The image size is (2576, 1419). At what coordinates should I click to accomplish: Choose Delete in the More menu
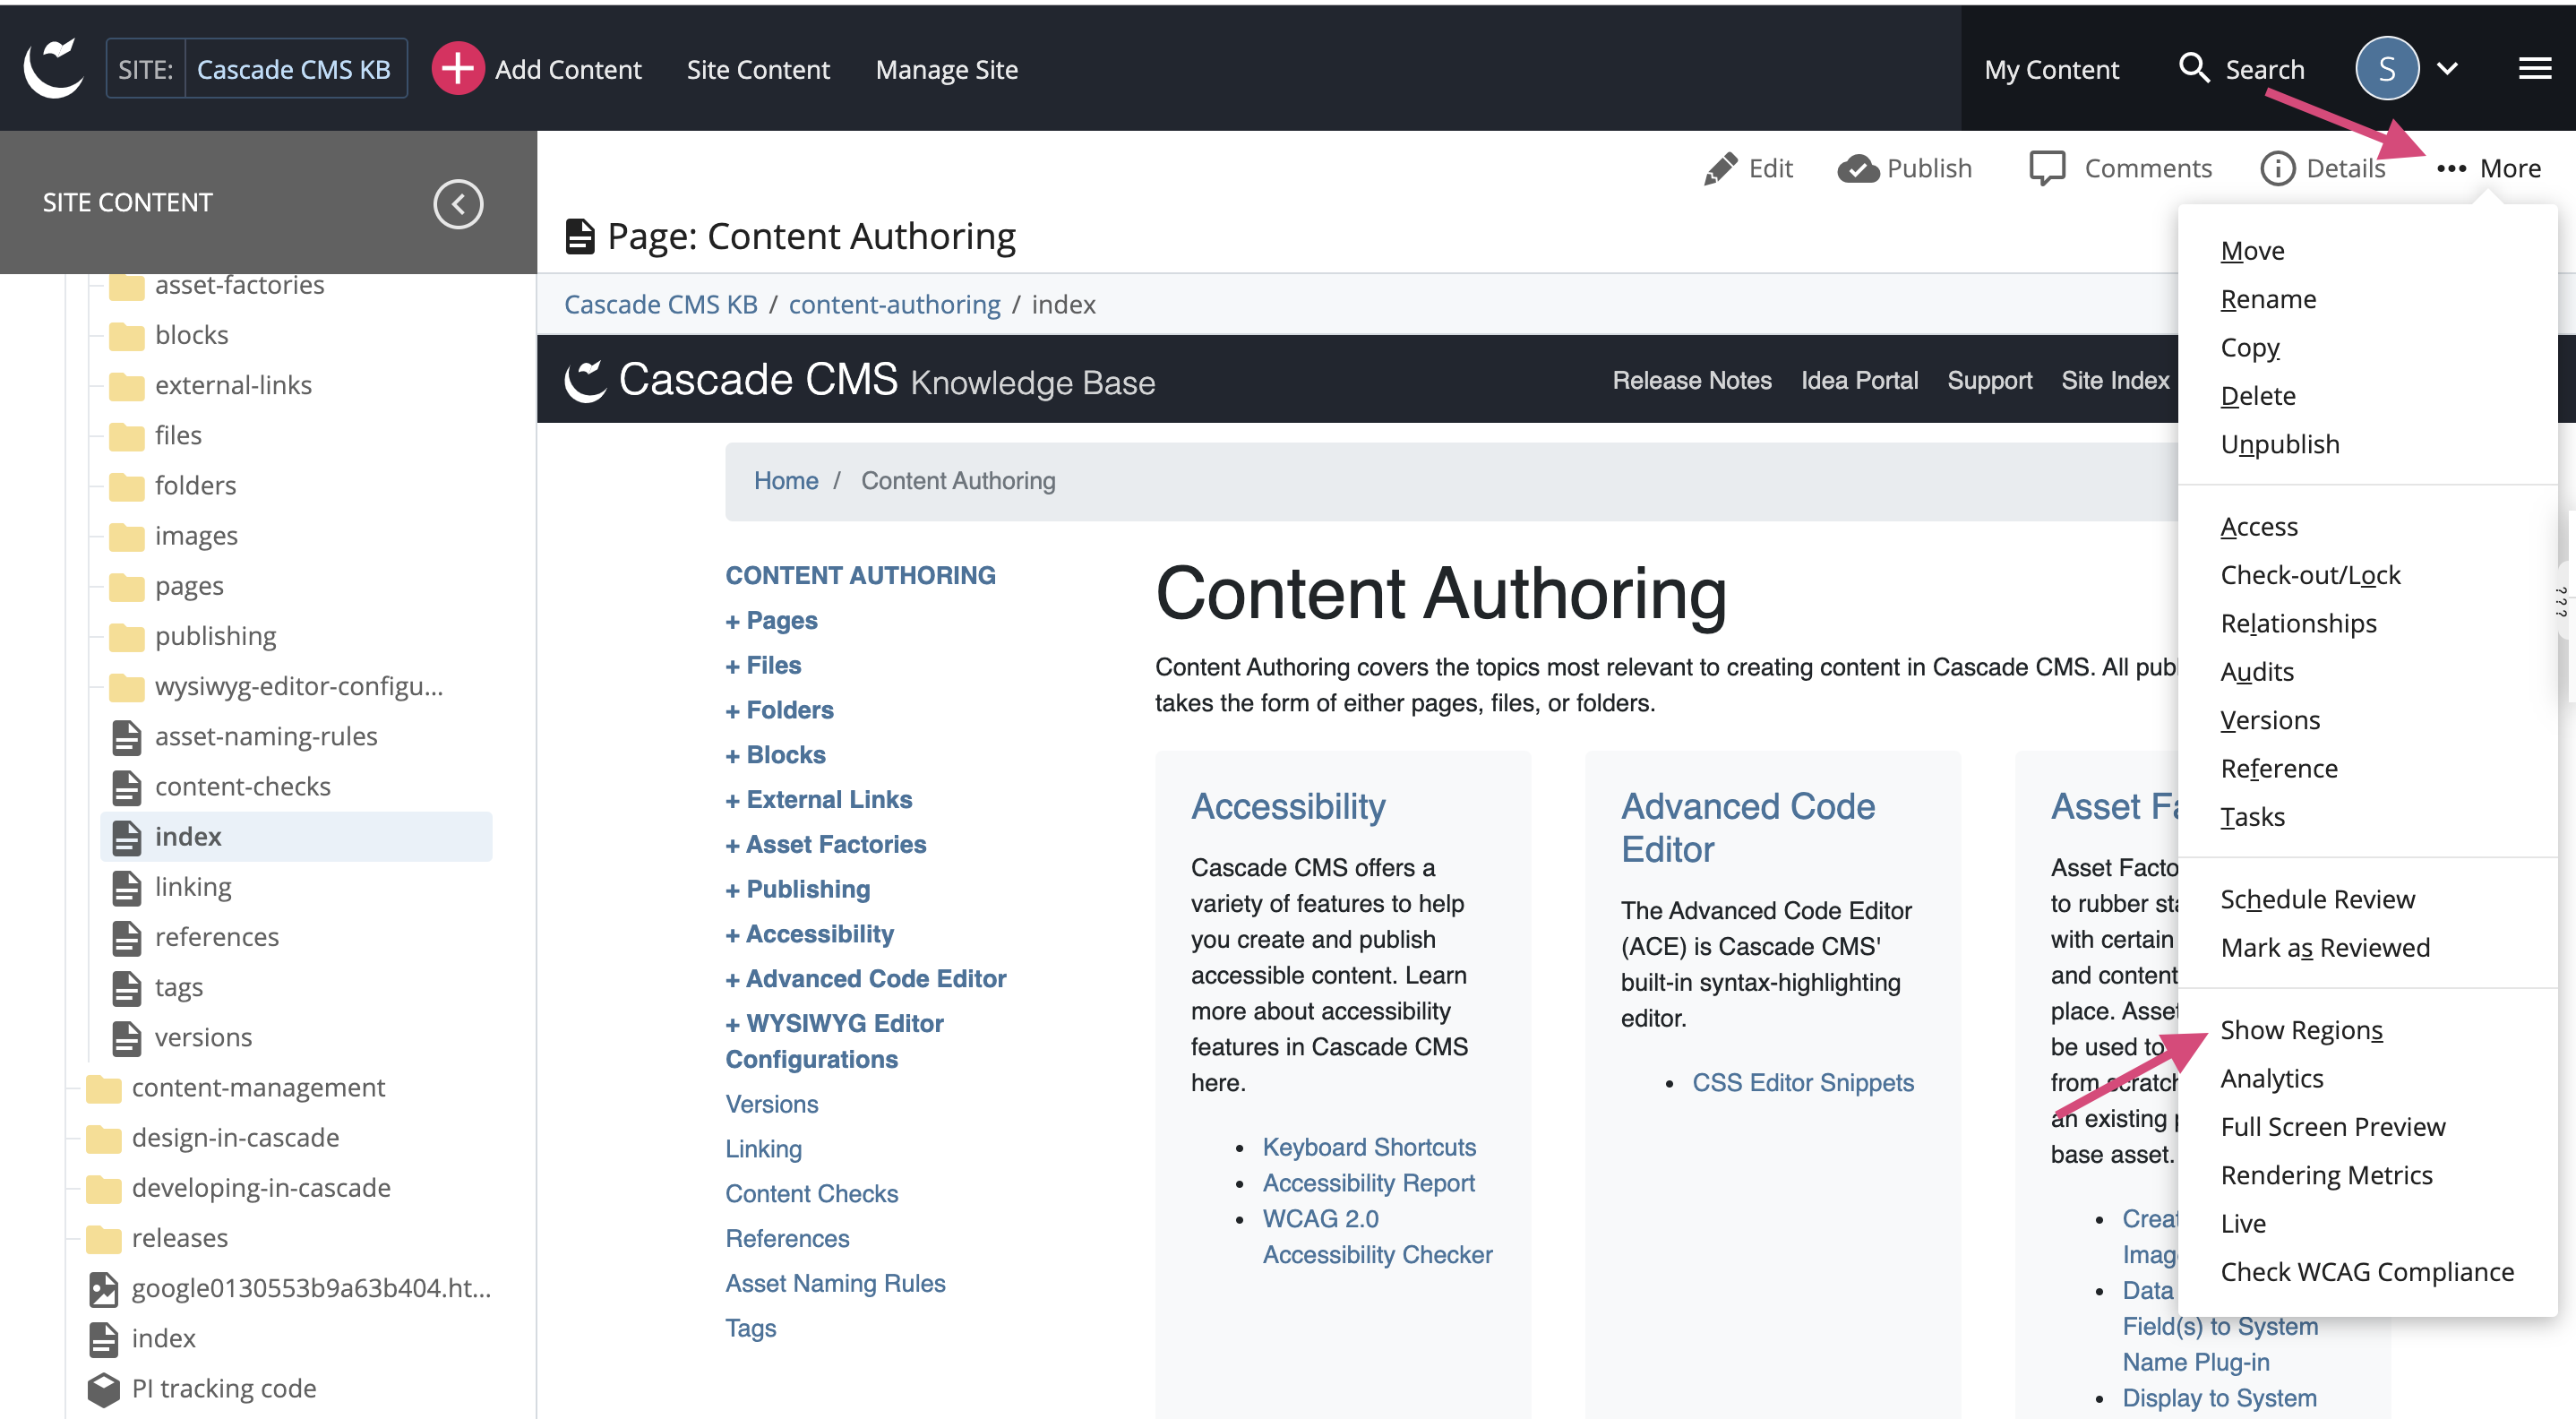pos(2258,395)
